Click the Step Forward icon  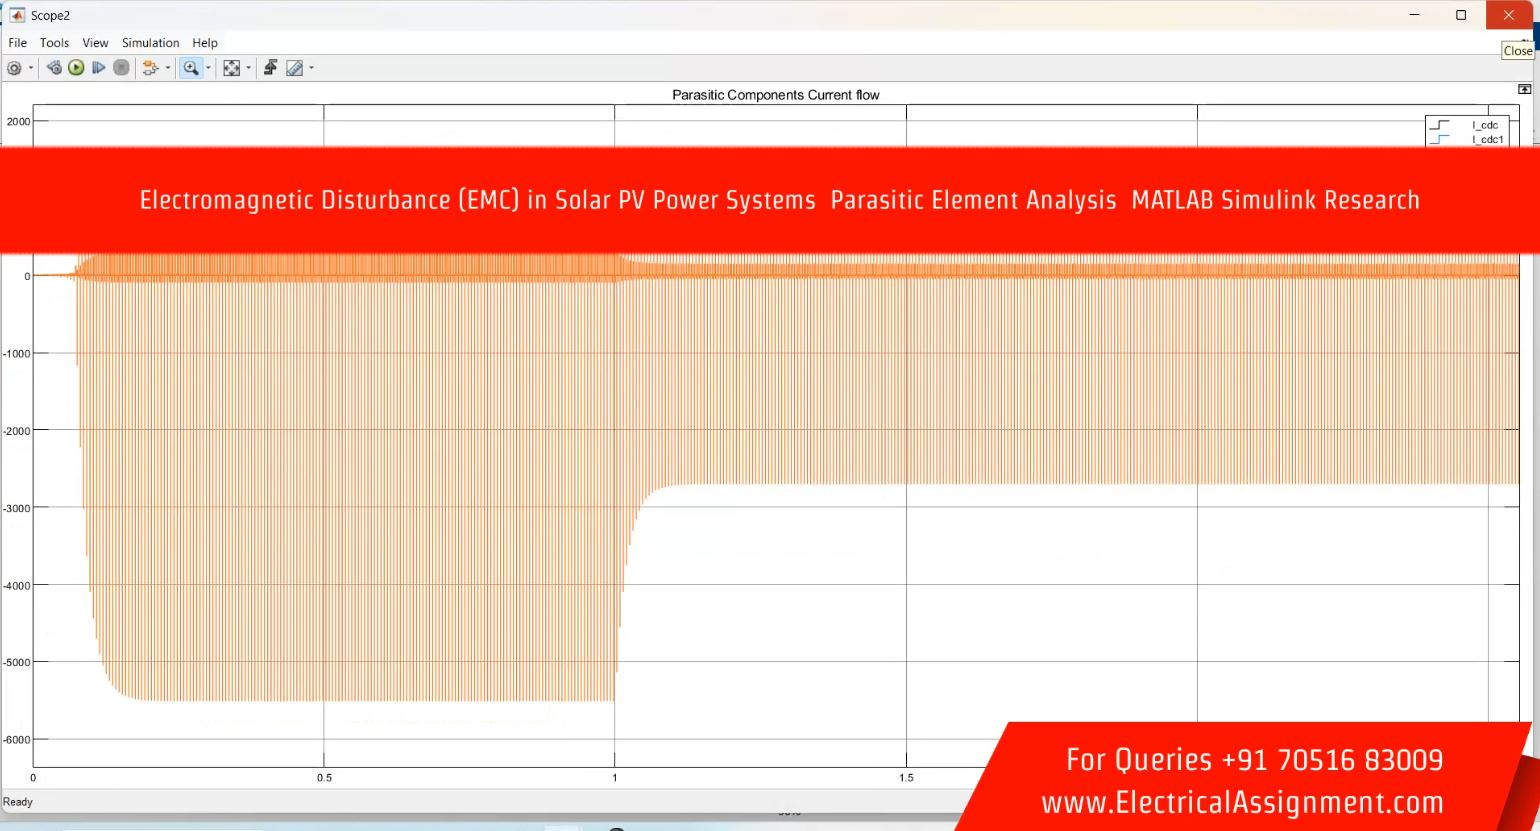(x=98, y=68)
